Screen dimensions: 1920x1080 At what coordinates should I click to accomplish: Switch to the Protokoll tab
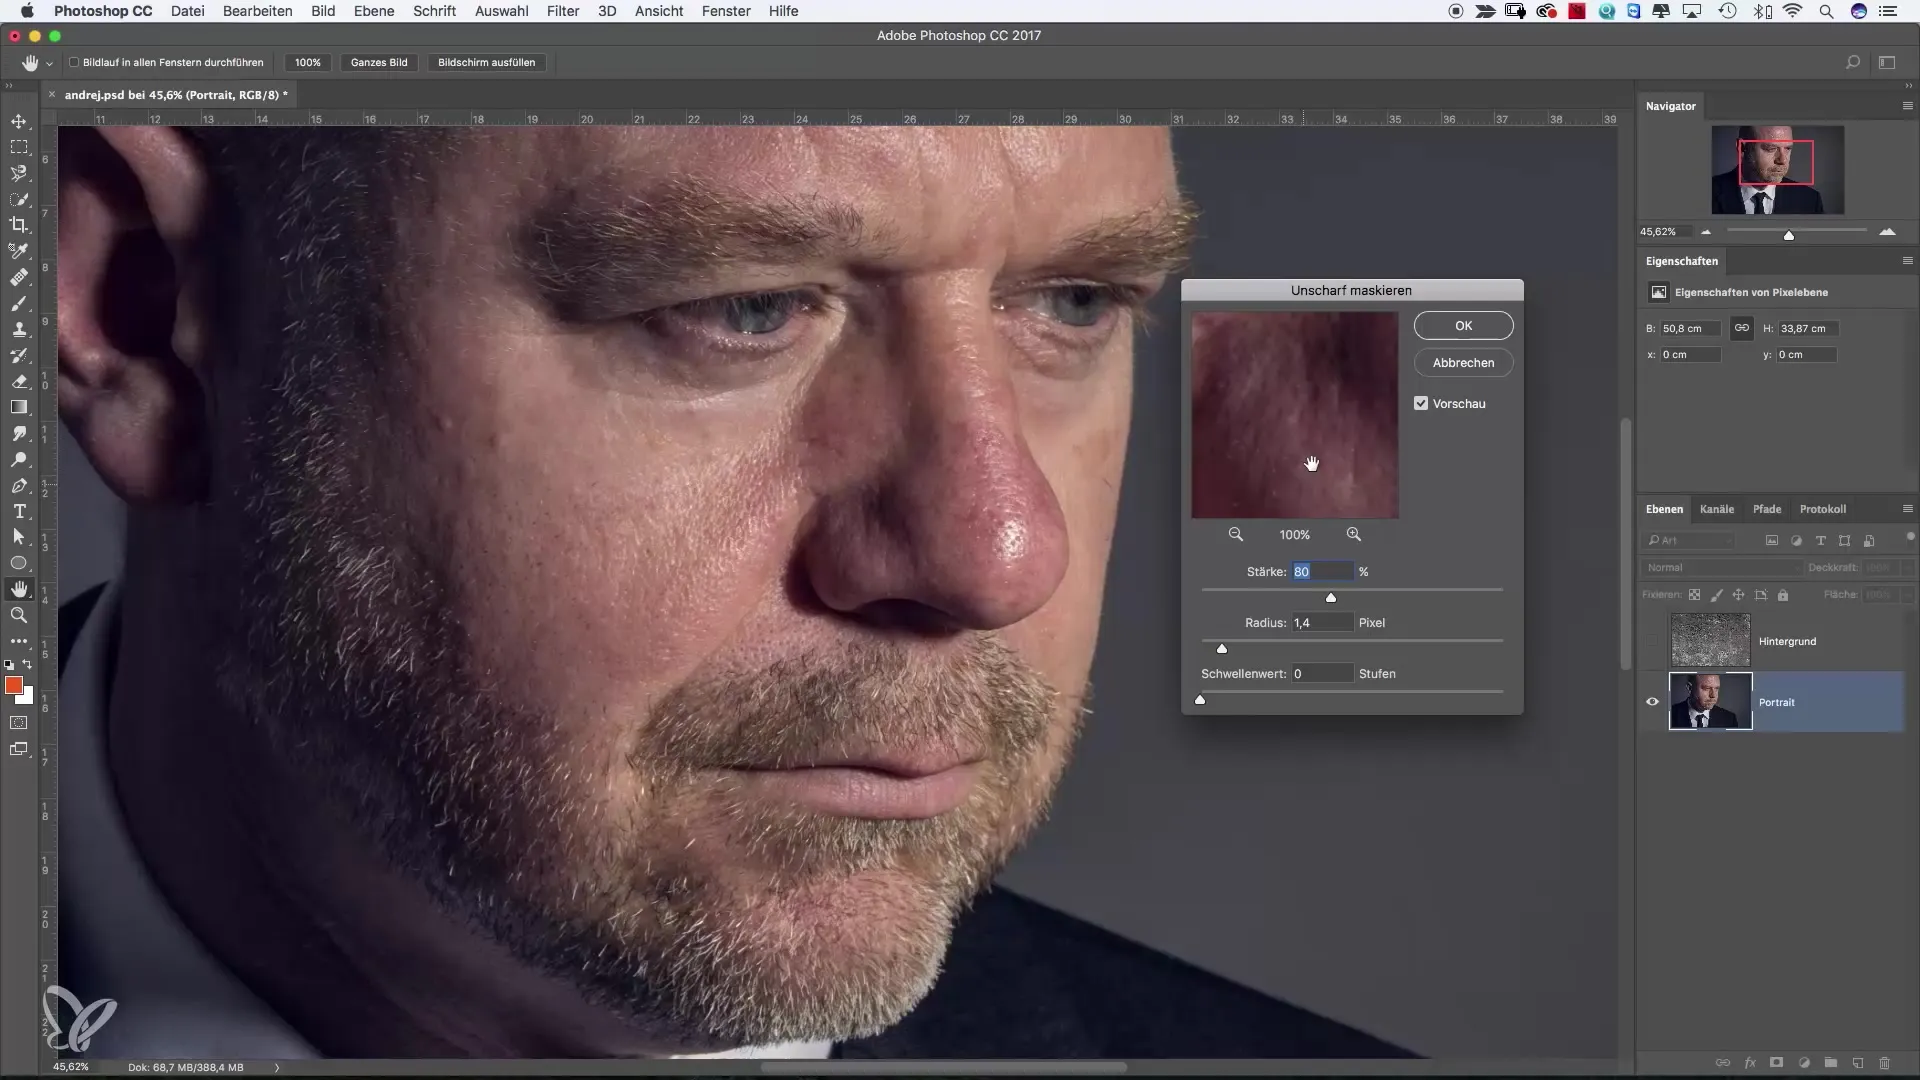point(1823,509)
